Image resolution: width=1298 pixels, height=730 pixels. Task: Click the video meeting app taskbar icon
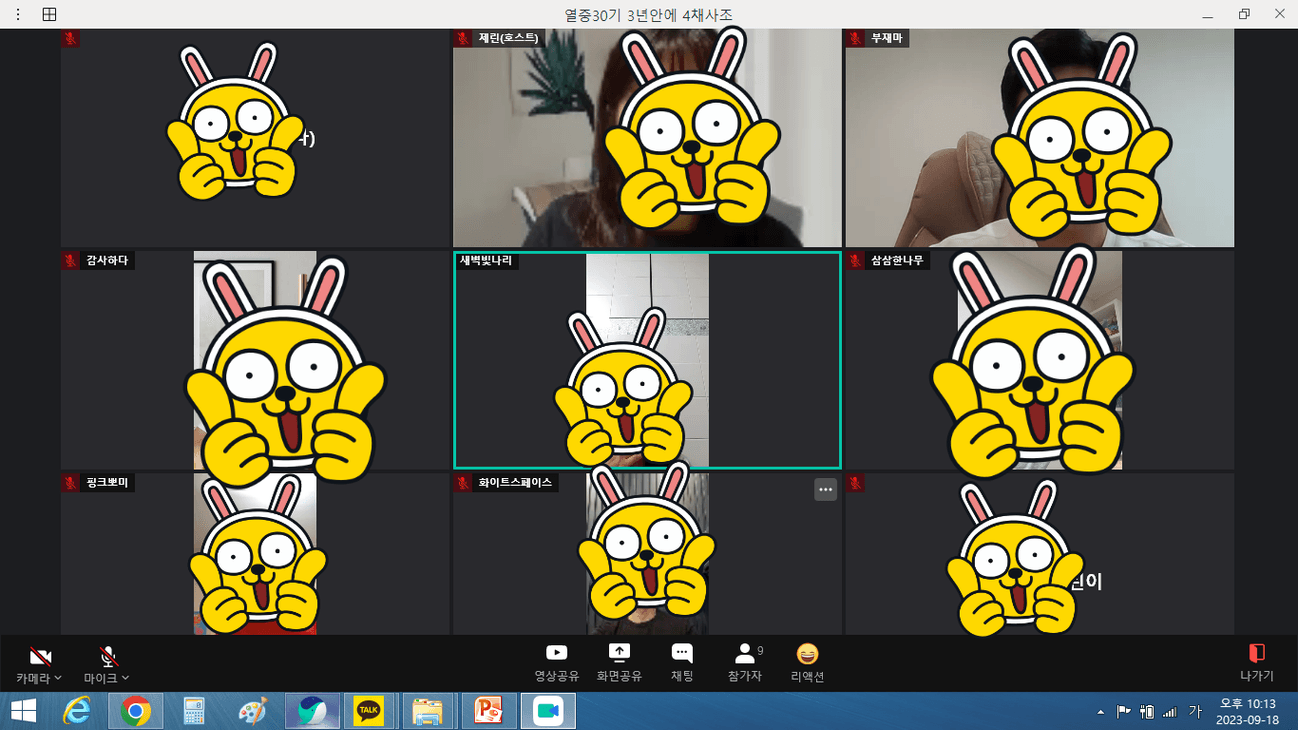(x=547, y=711)
